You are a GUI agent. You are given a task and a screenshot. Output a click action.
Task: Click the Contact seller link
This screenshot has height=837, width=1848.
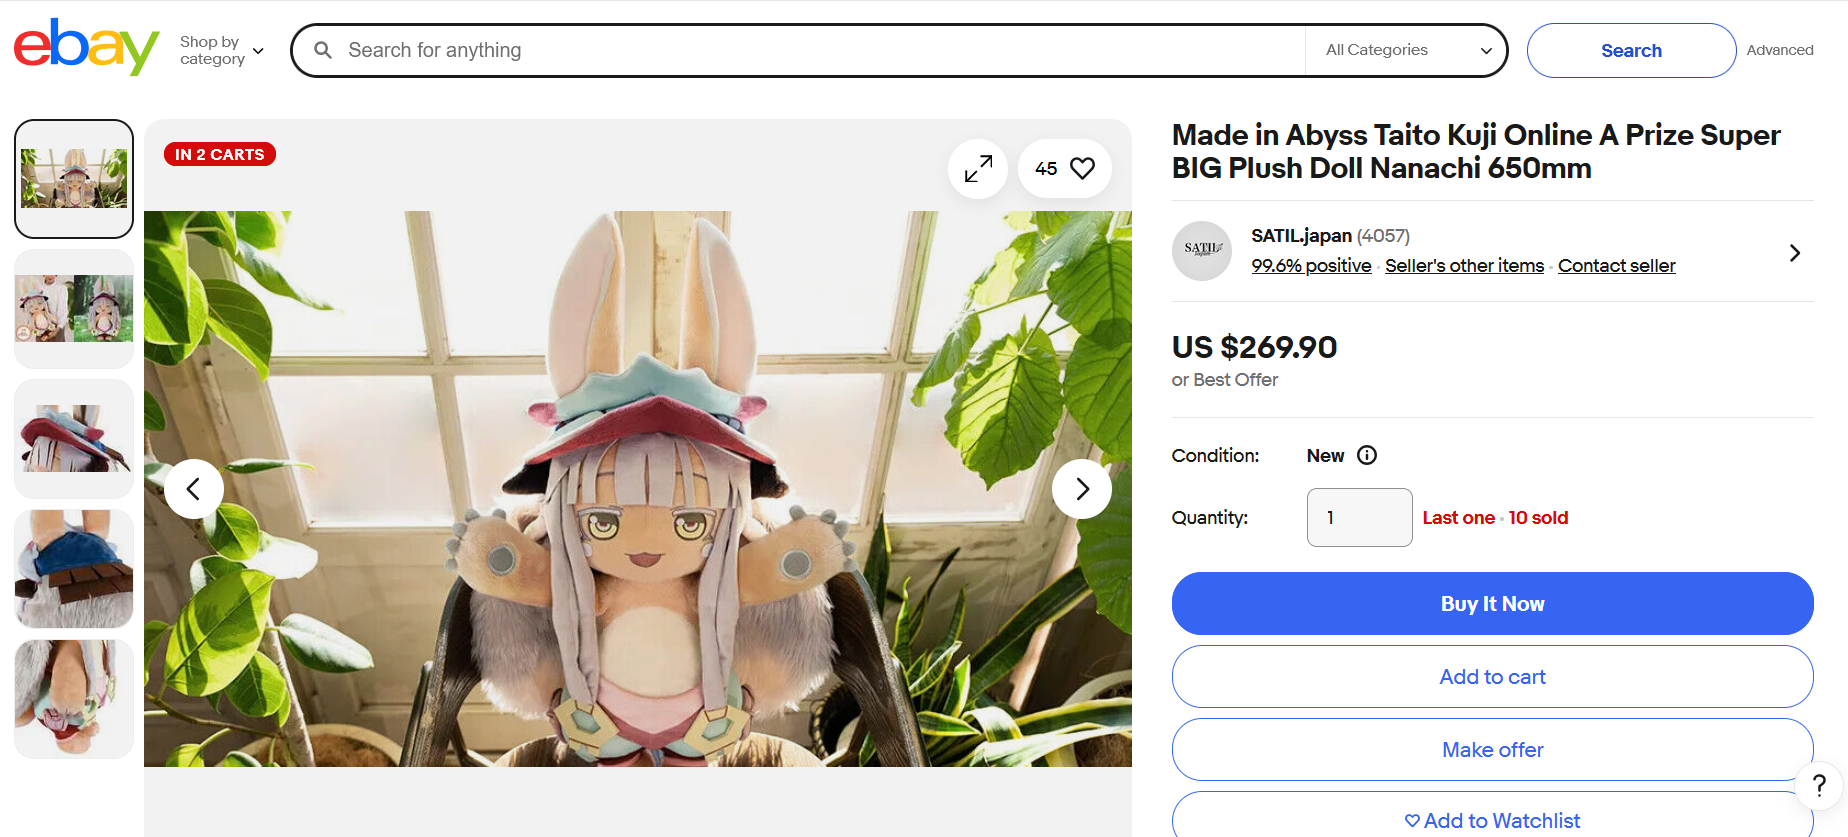pos(1617,266)
